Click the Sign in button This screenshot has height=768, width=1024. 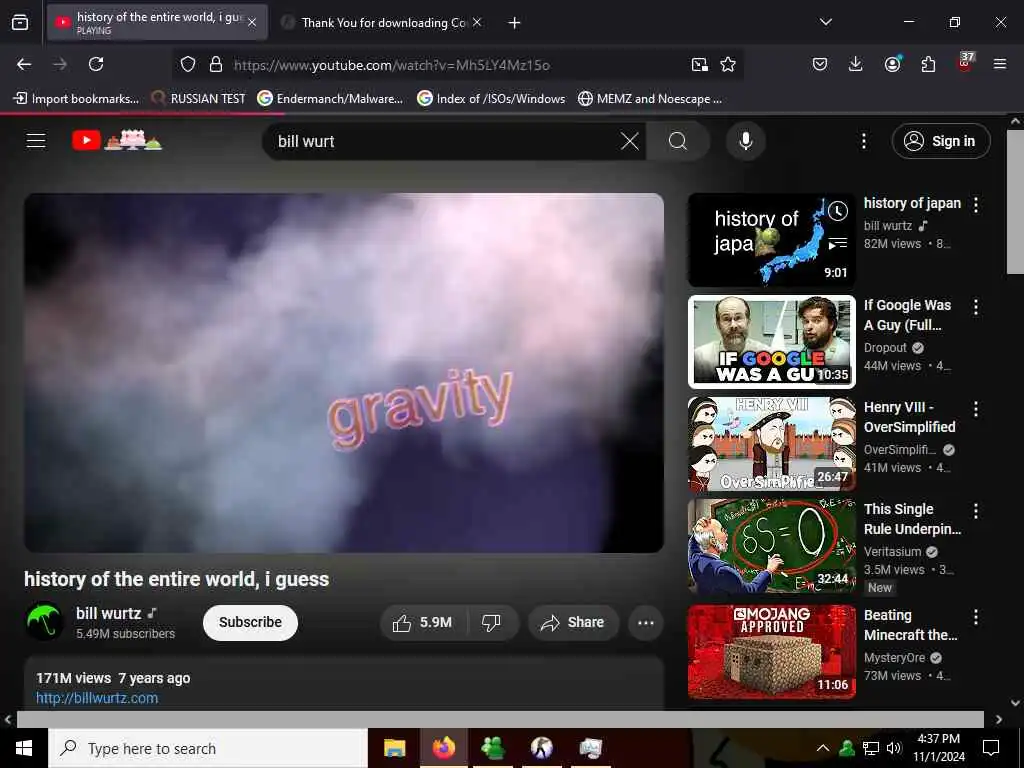pyautogui.click(x=940, y=141)
